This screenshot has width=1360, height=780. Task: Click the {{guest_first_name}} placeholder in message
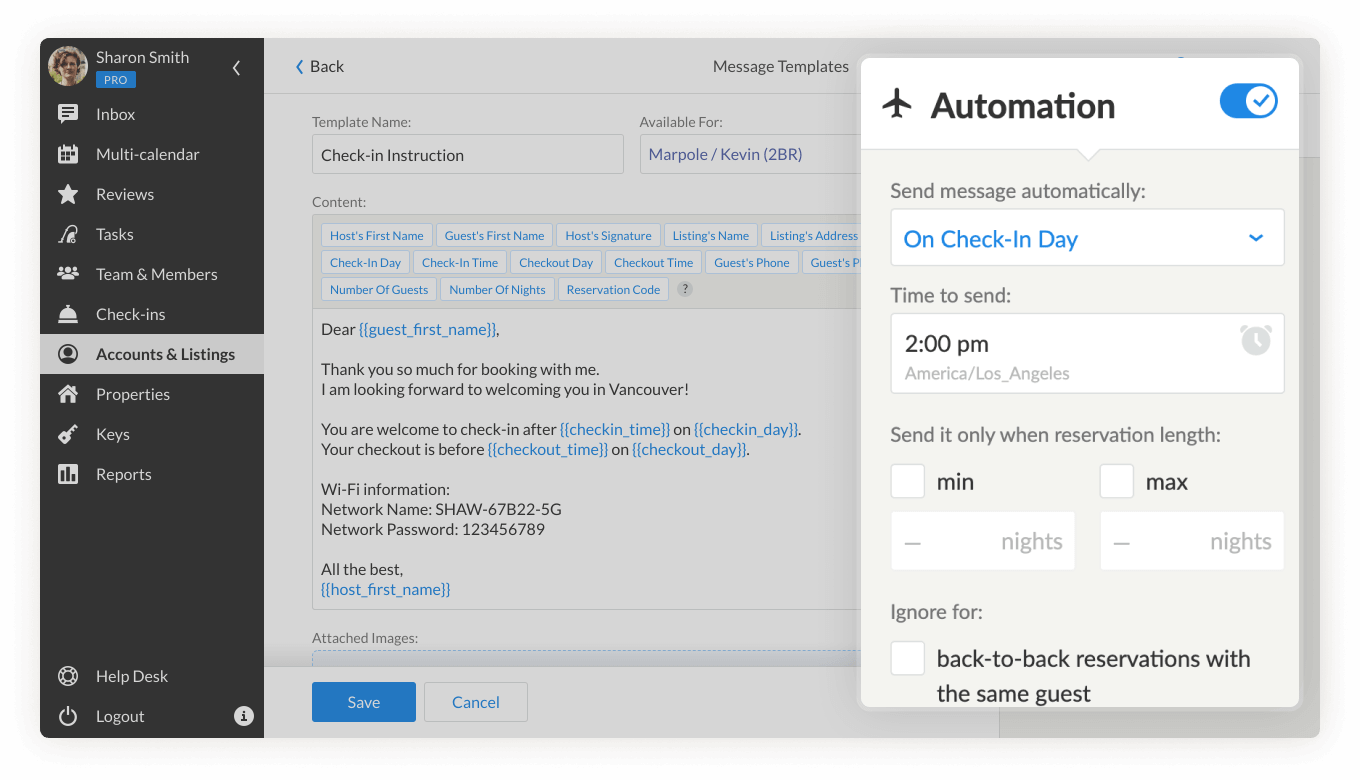[427, 329]
